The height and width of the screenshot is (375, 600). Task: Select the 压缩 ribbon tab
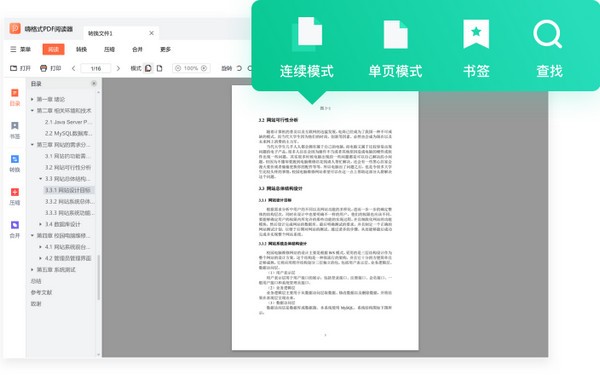pos(109,49)
